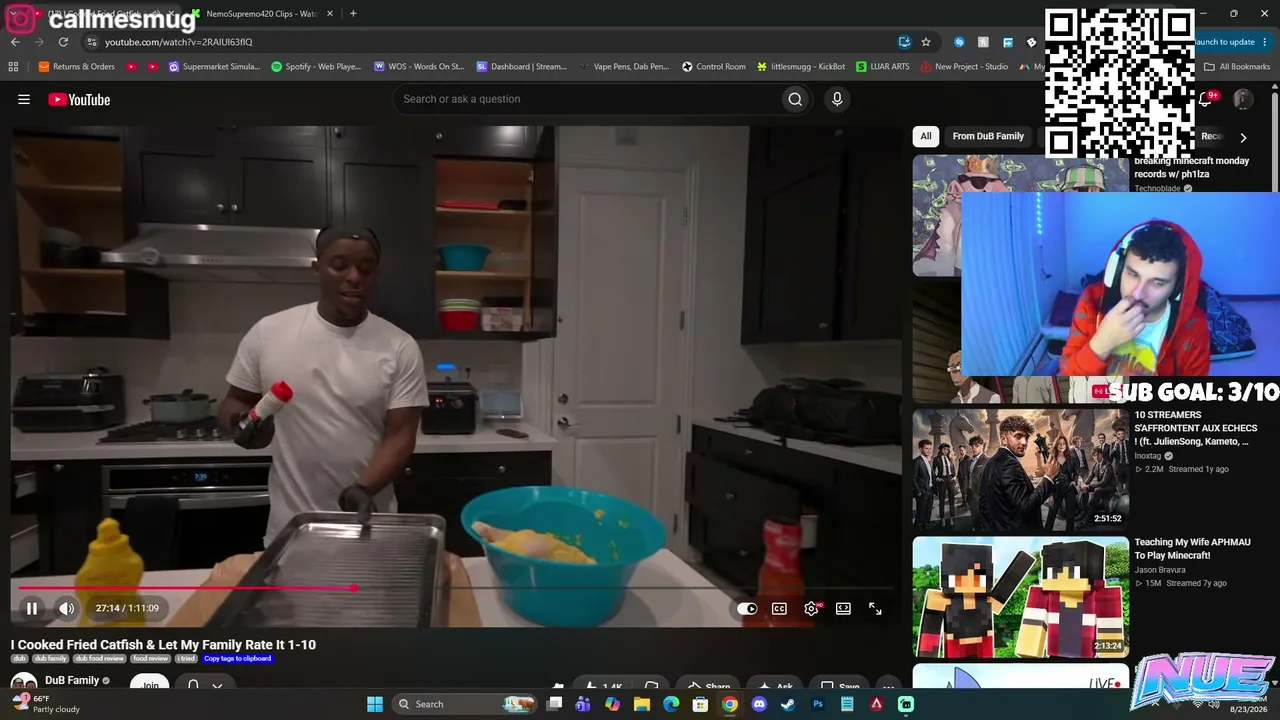This screenshot has height=720, width=1280.
Task: Open File Explorer from the taskbar
Action: [x=642, y=704]
